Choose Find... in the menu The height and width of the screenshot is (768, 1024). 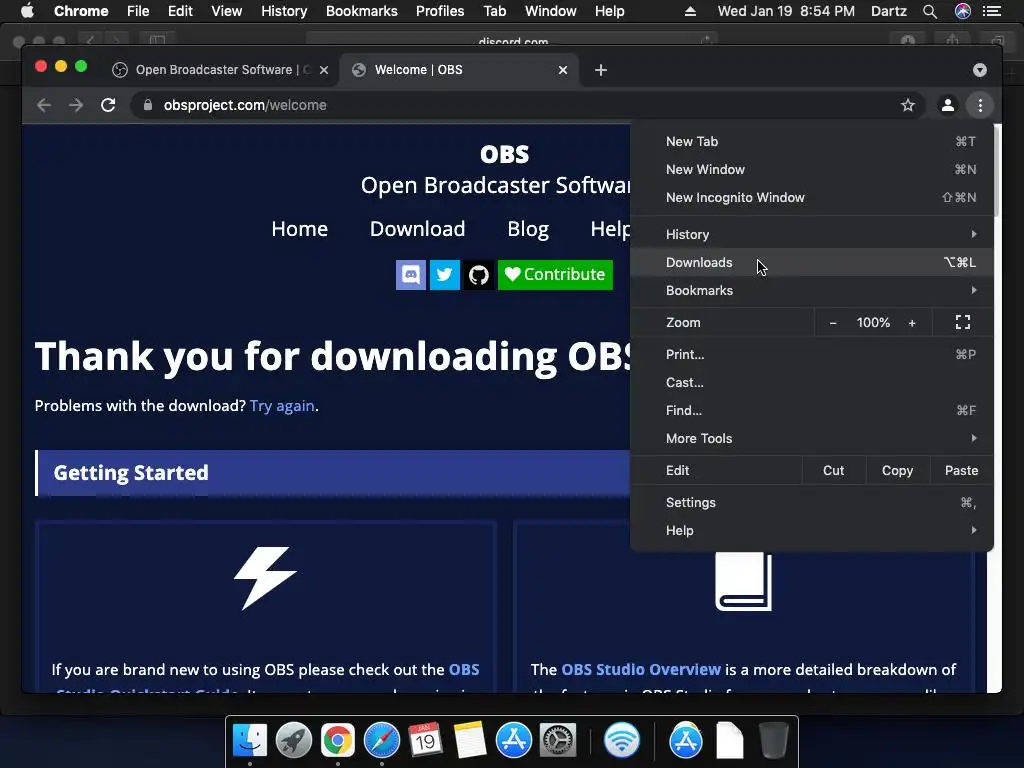tap(812, 410)
